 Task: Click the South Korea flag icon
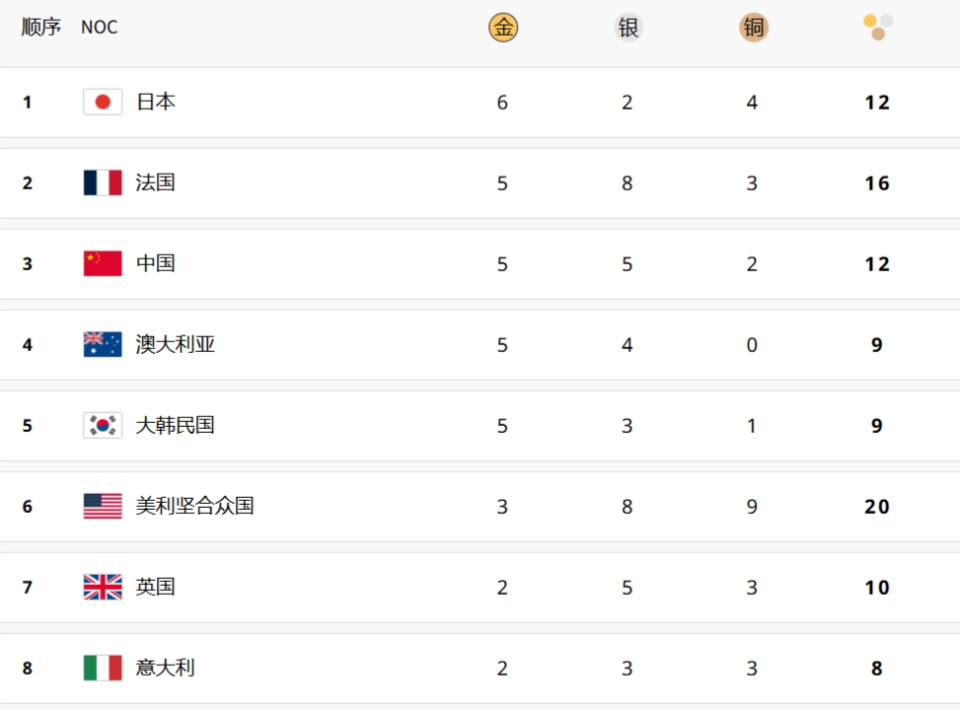tap(102, 425)
